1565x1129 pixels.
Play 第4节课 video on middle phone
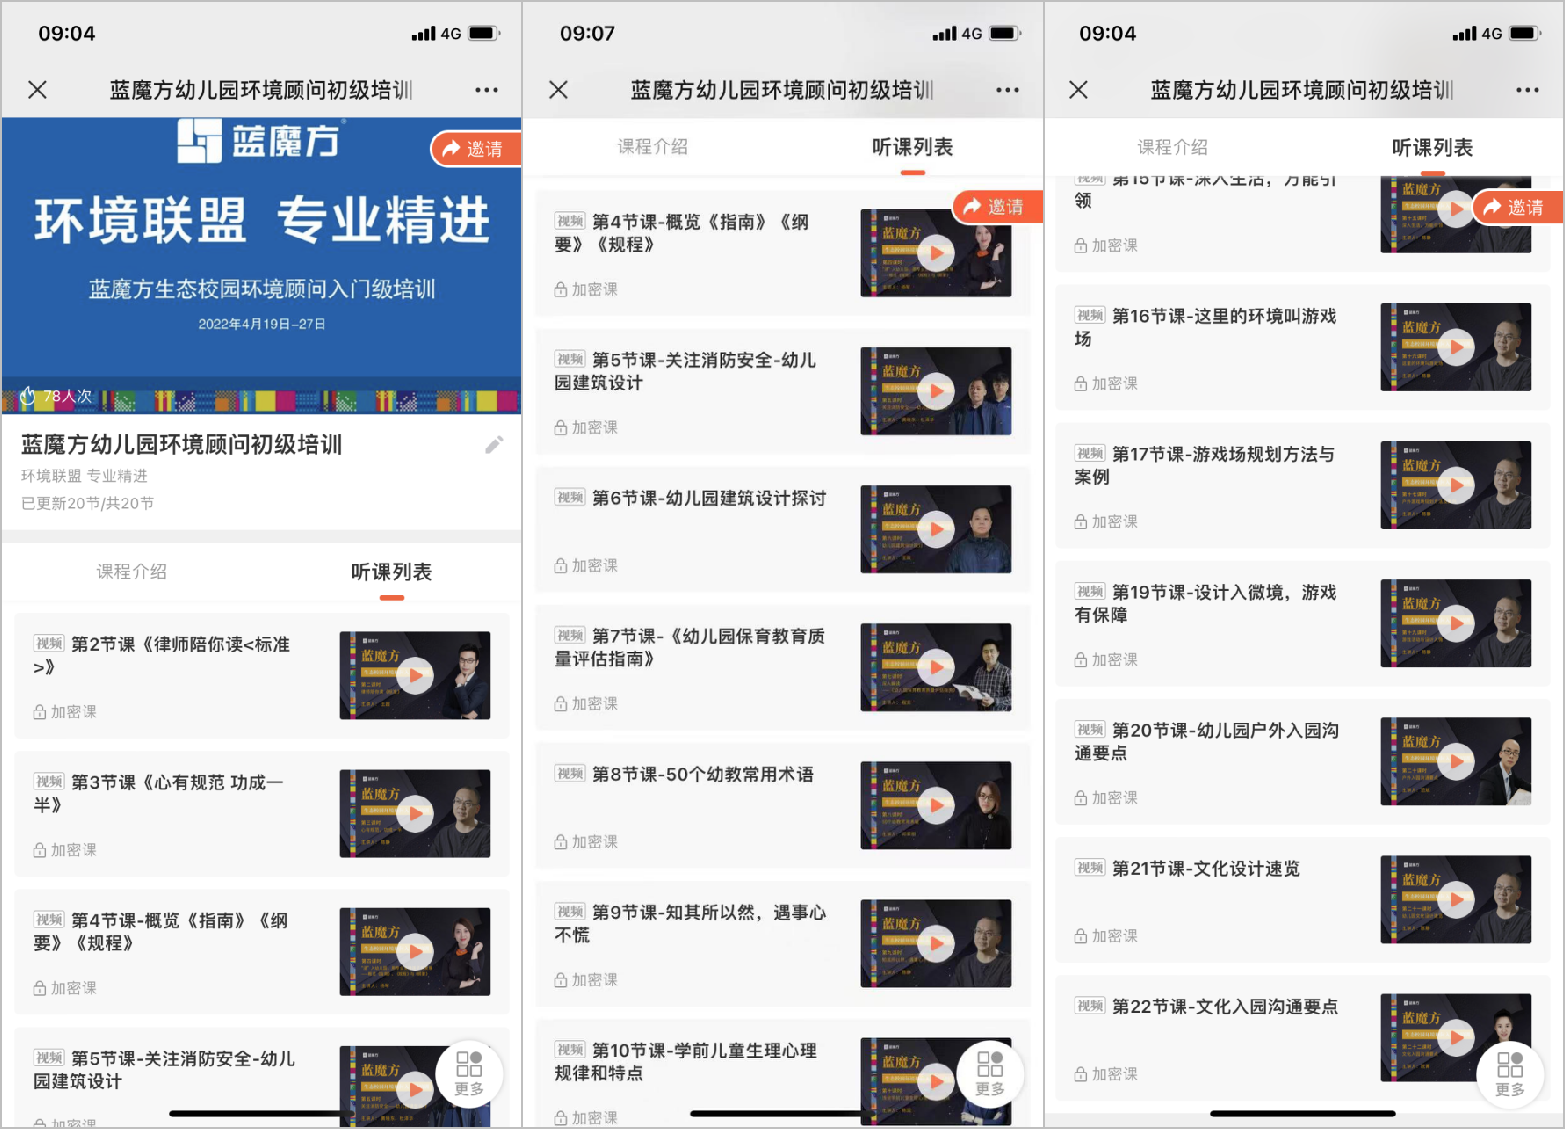coord(936,253)
